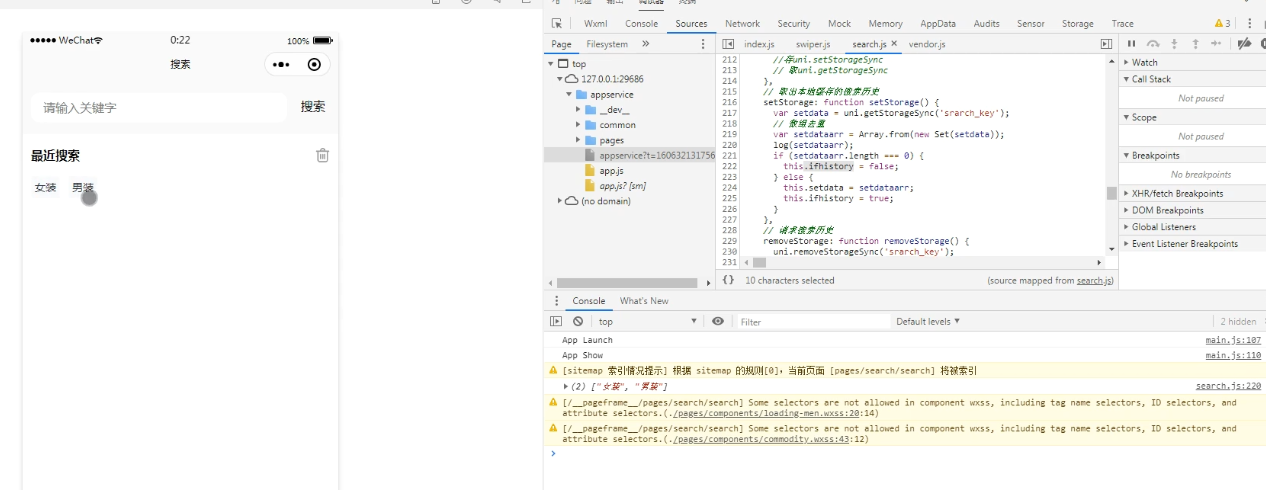1266x490 pixels.
Task: Toggle the debugger sidebar icon
Action: tap(1106, 44)
